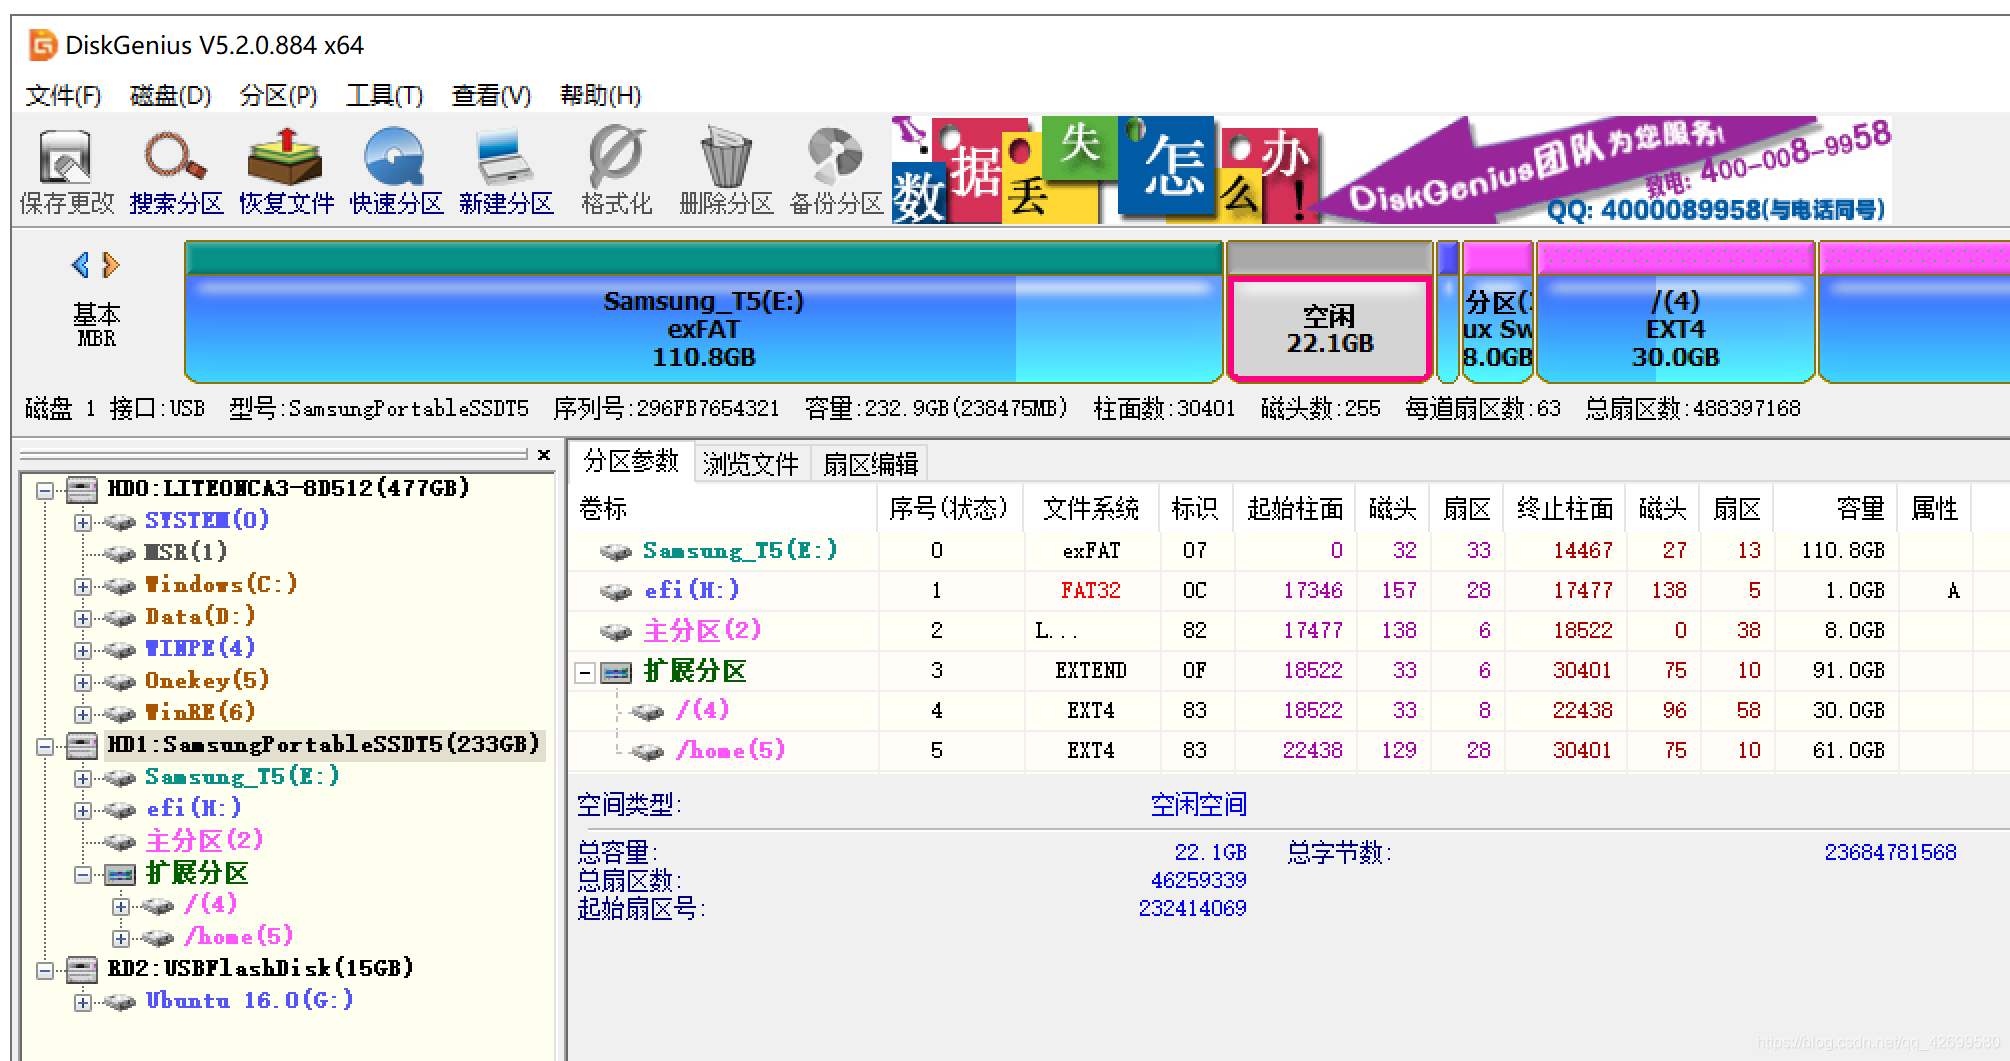Click the DiskGenius advertisement banner
Image resolution: width=2010 pixels, height=1061 pixels.
(1391, 169)
